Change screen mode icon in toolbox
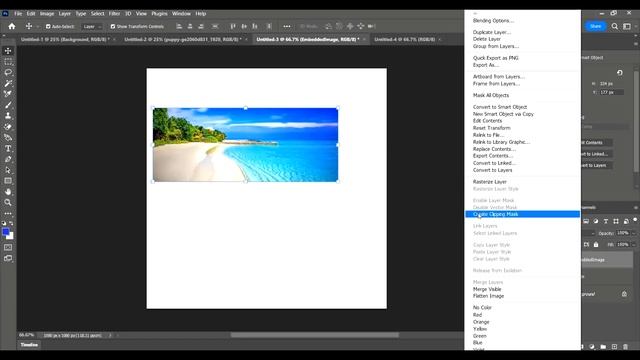The image size is (640, 360). click(x=8, y=258)
